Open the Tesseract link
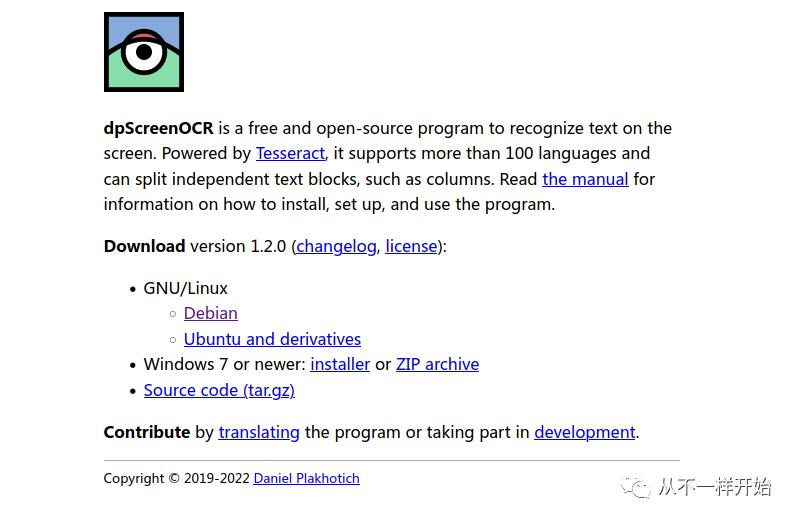The height and width of the screenshot is (521, 797). pos(290,154)
